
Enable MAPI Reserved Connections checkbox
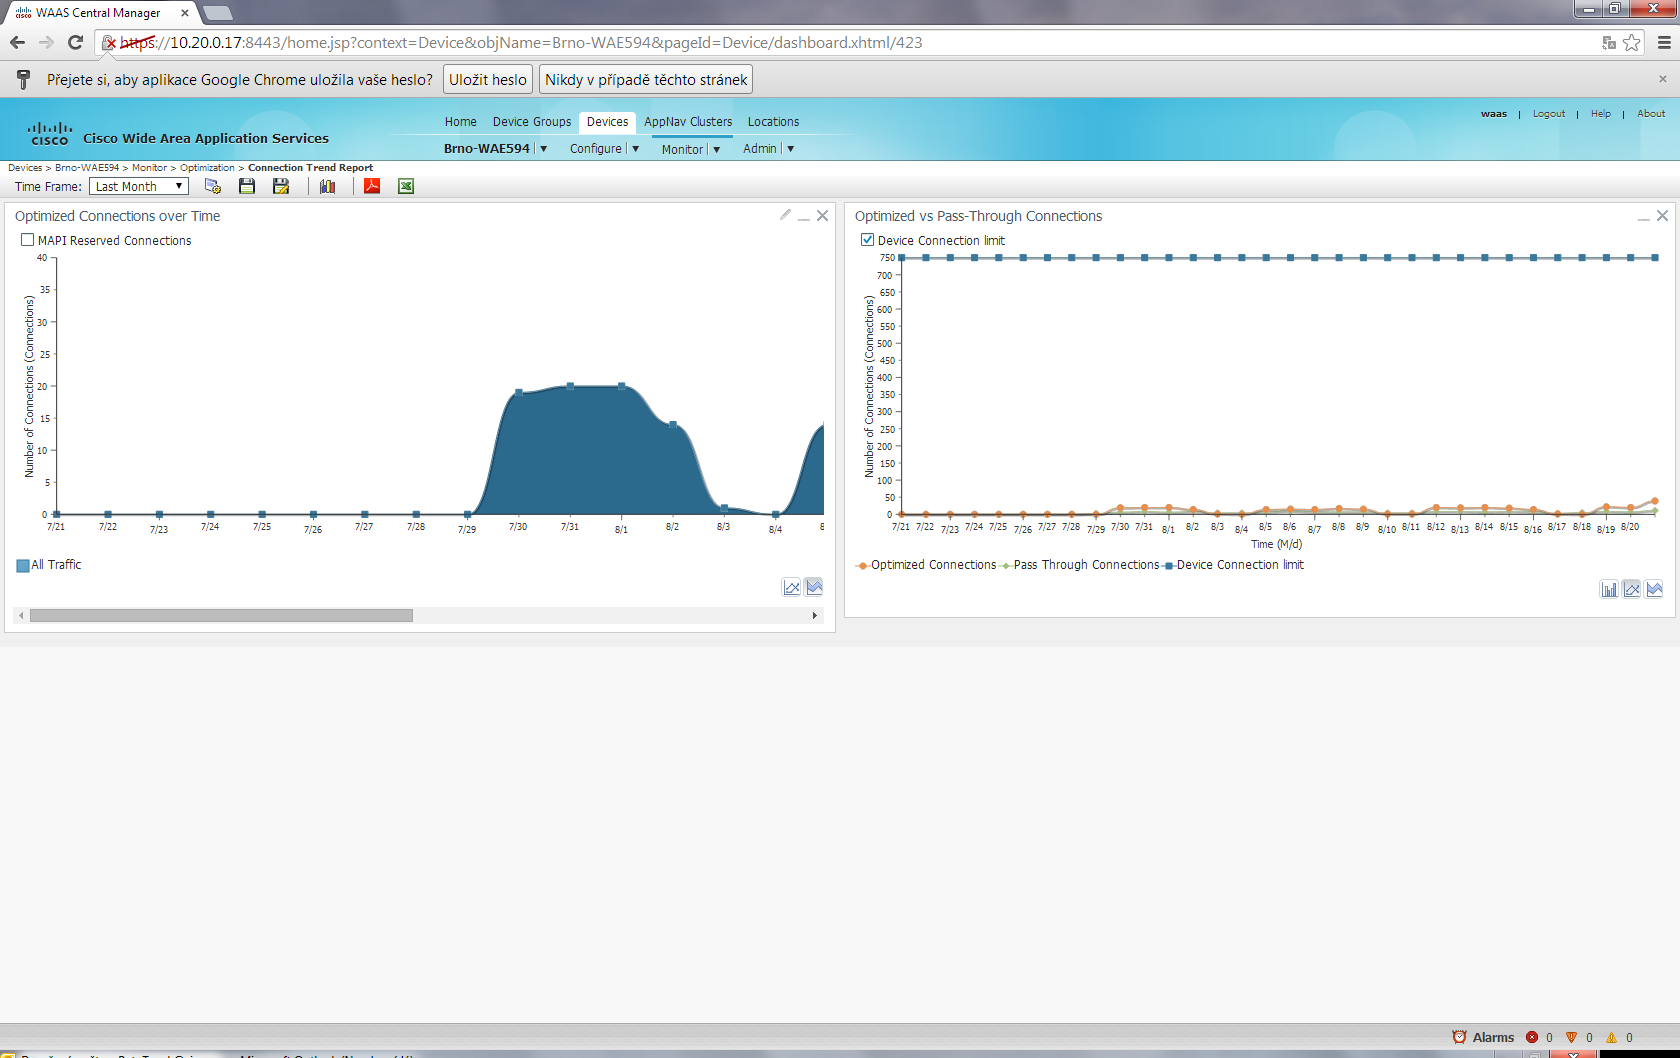(28, 240)
